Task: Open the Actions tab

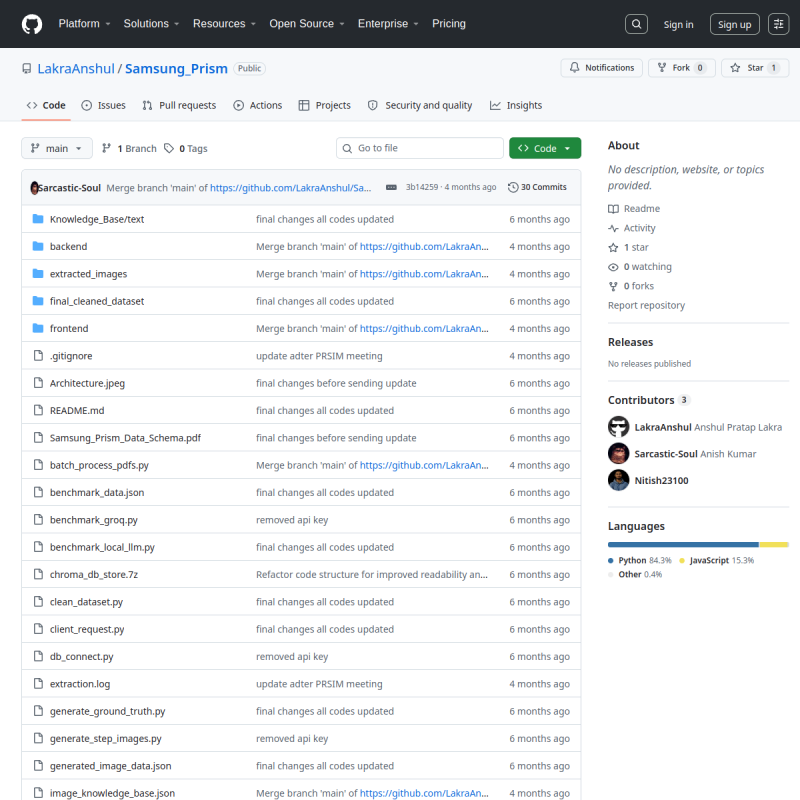Action: pos(258,106)
